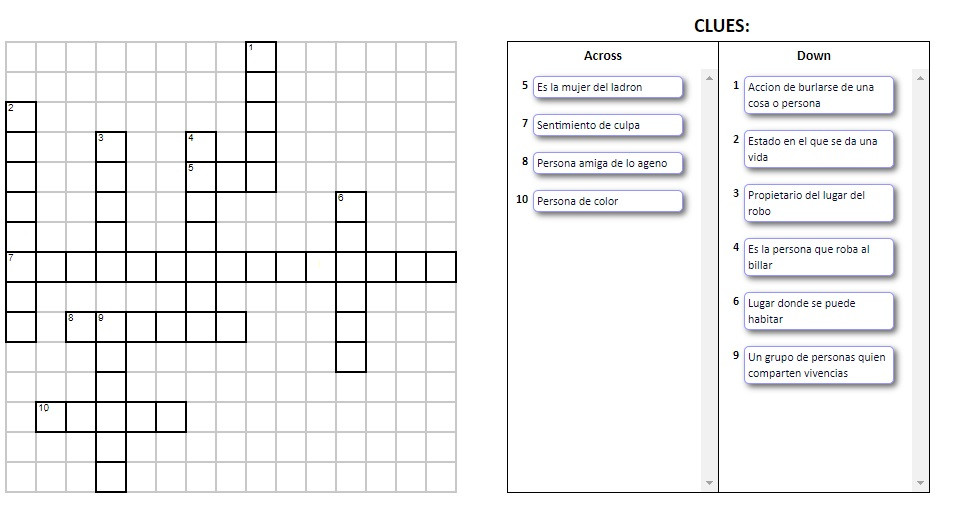Select clue 'Estado en el que se da una vida'
Image resolution: width=963 pixels, height=521 pixels.
pos(819,149)
